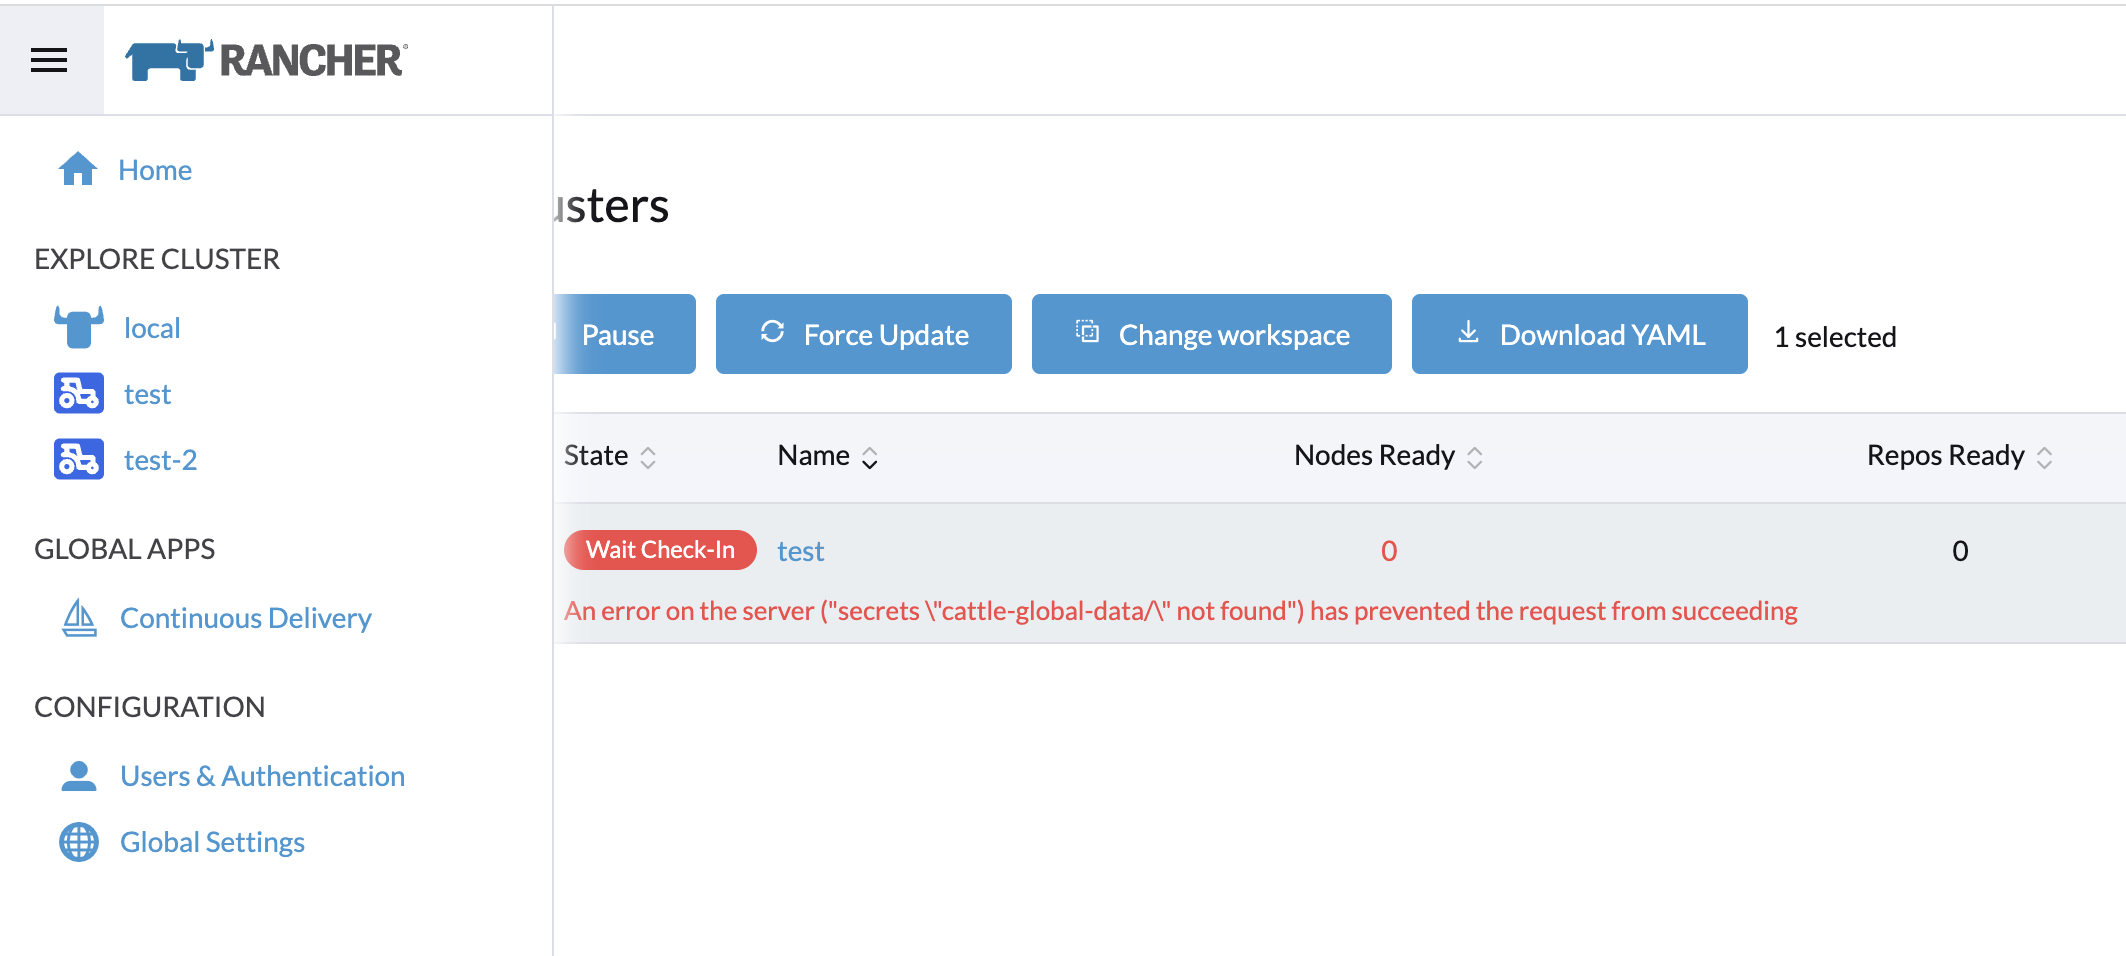
Task: Toggle the hamburger navigation menu
Action: pyautogui.click(x=49, y=60)
